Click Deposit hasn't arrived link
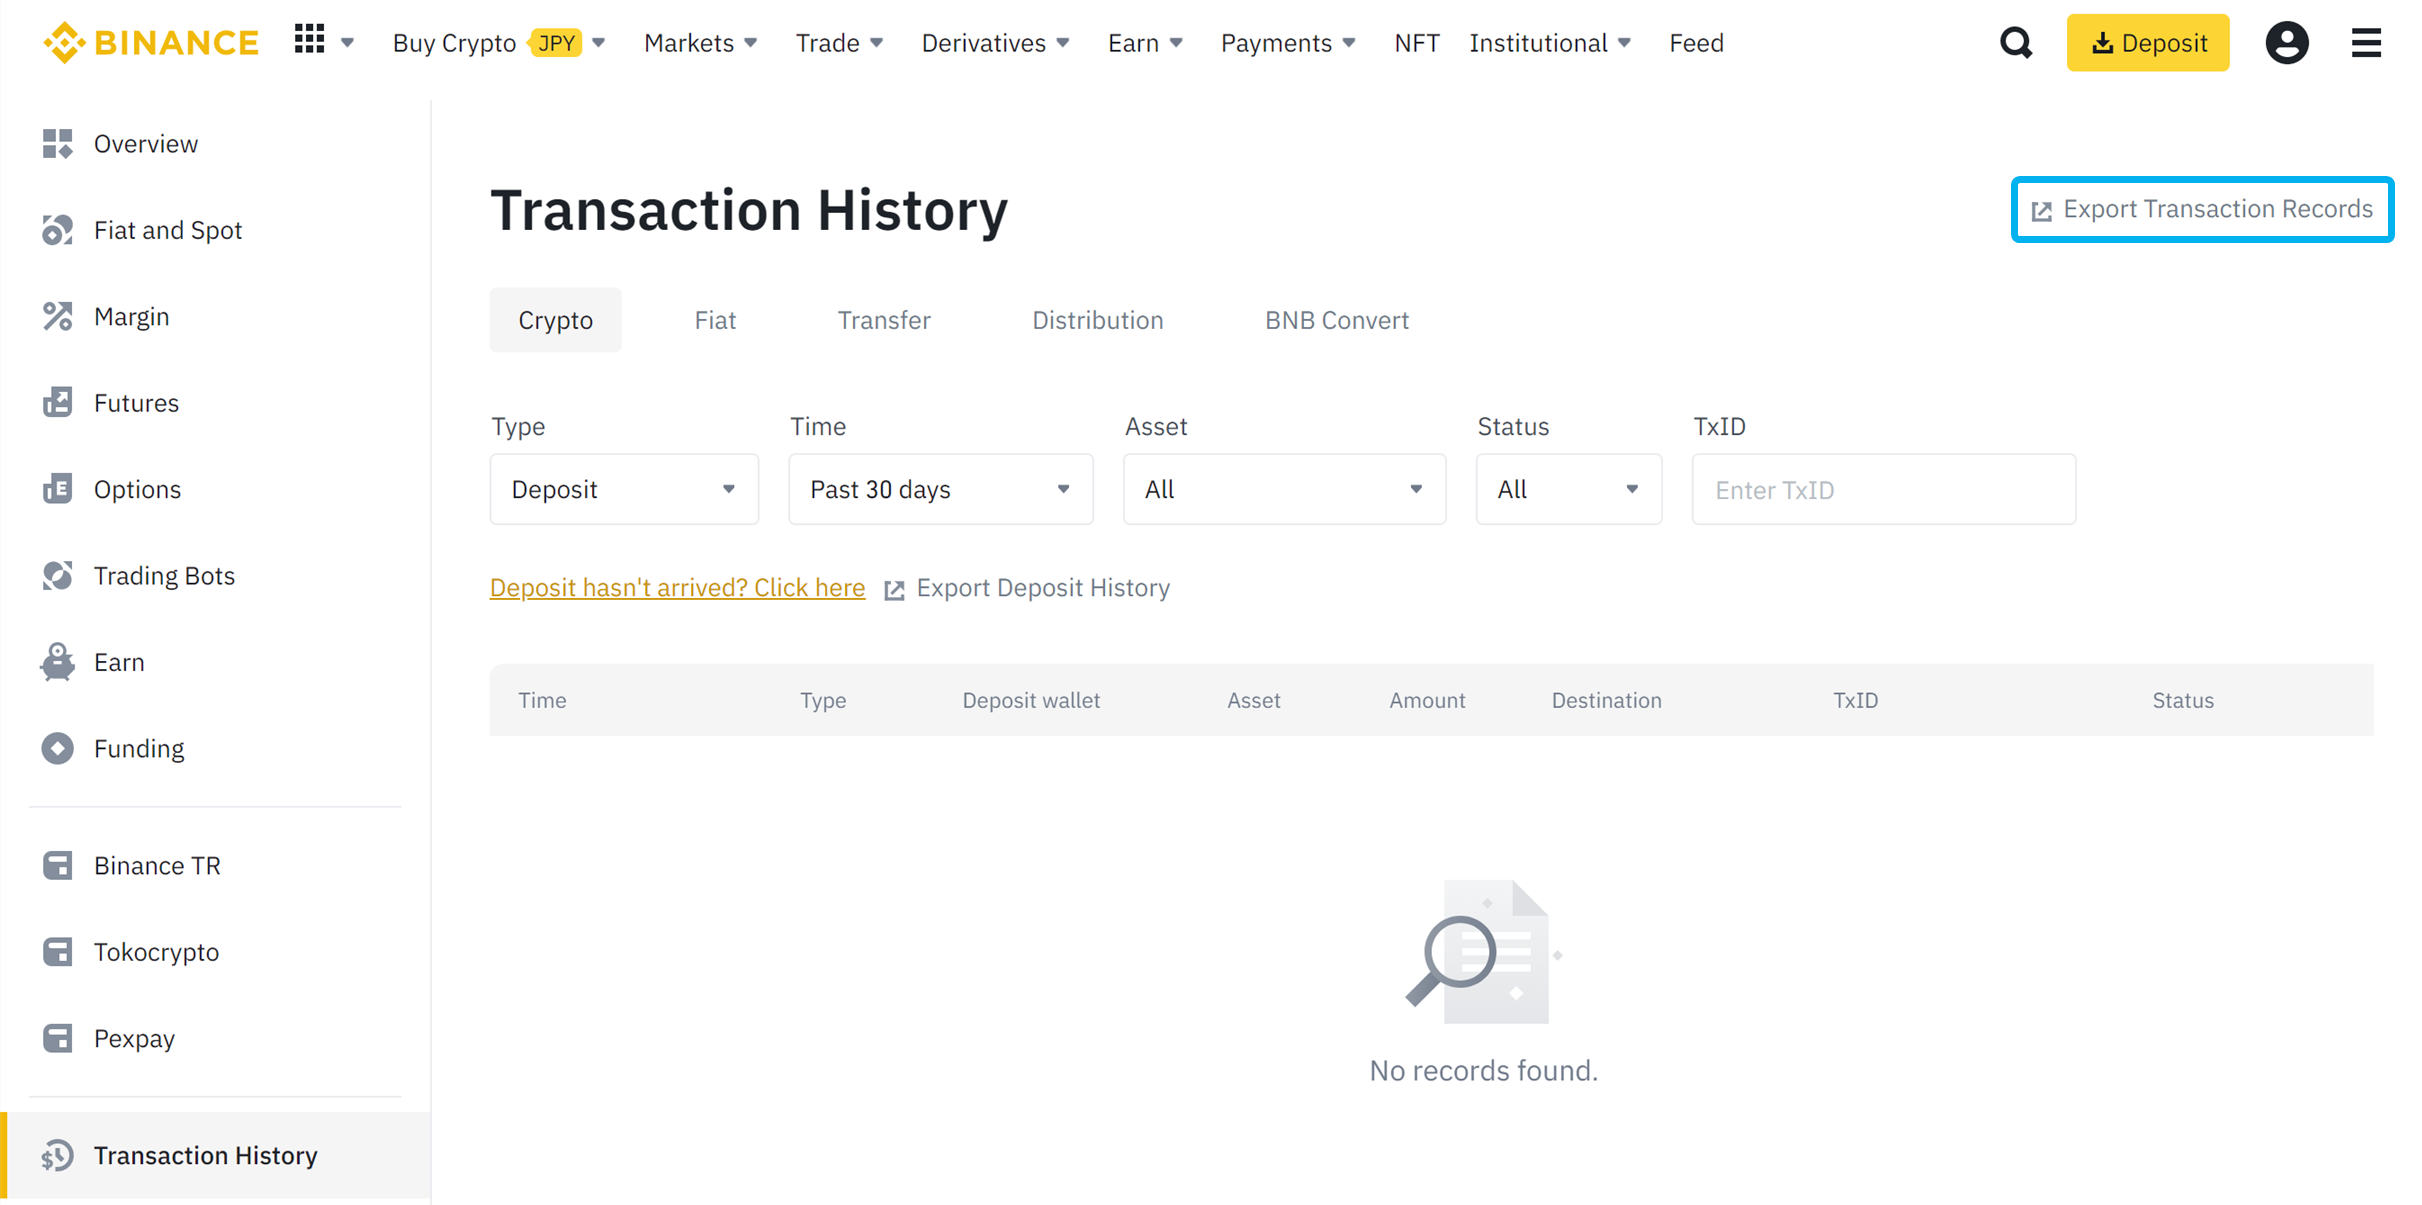The height and width of the screenshot is (1205, 2422). coord(677,587)
